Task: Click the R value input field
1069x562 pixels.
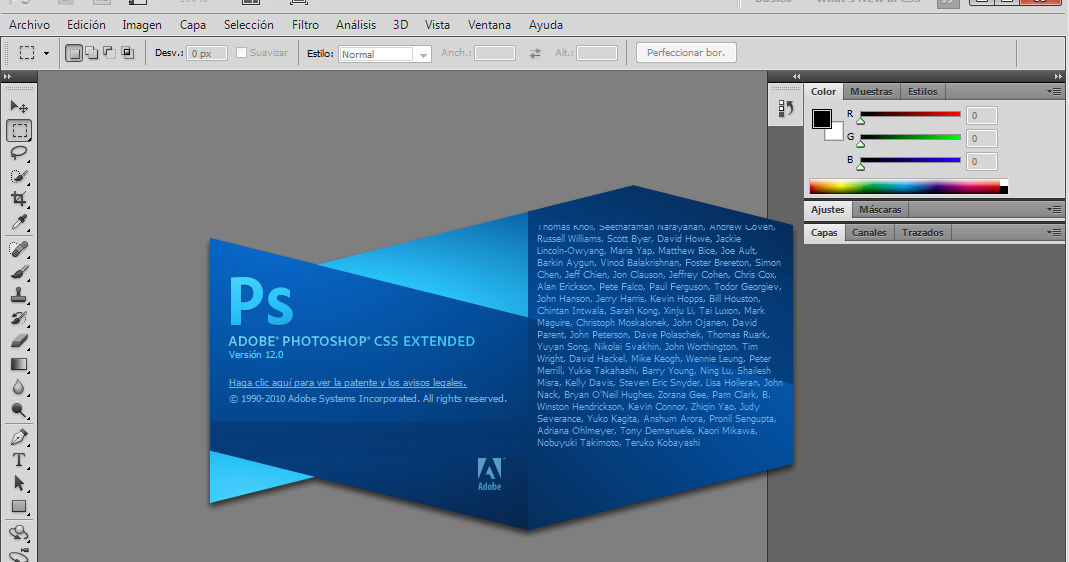Action: (x=982, y=116)
